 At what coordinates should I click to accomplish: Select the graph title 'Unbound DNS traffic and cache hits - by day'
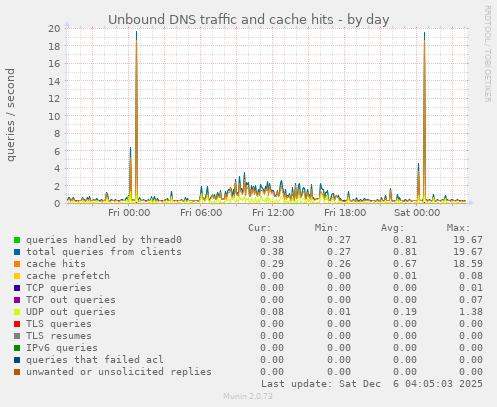pyautogui.click(x=249, y=20)
